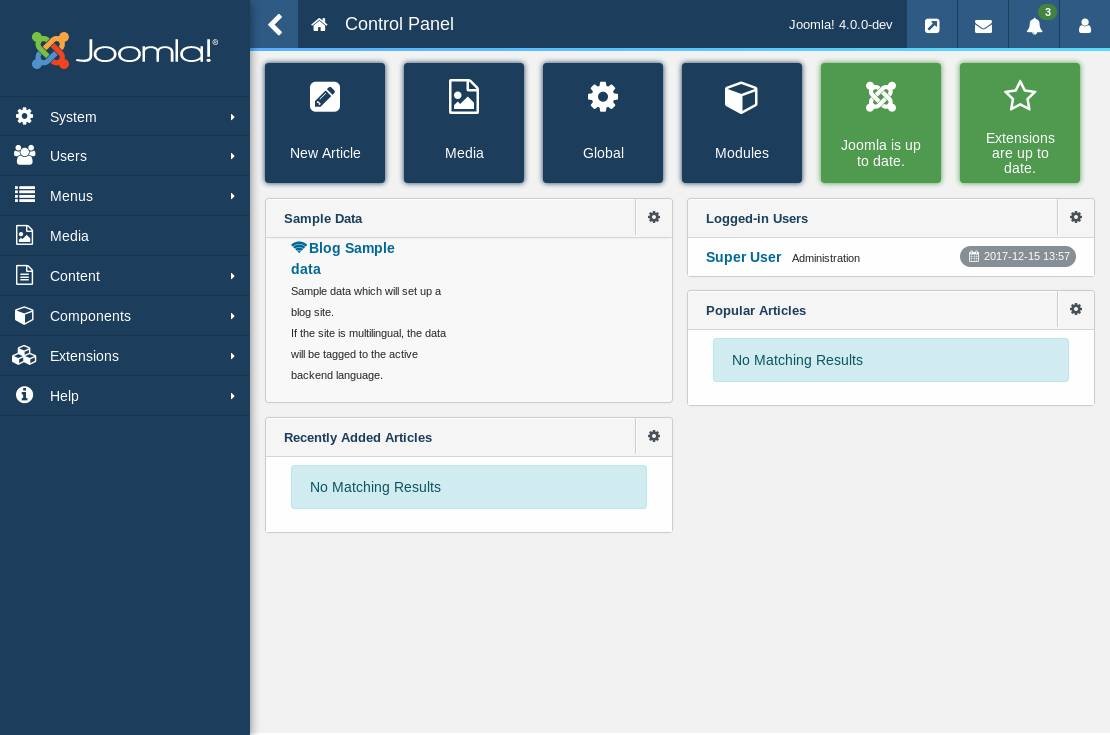Open the System menu item

tap(125, 117)
